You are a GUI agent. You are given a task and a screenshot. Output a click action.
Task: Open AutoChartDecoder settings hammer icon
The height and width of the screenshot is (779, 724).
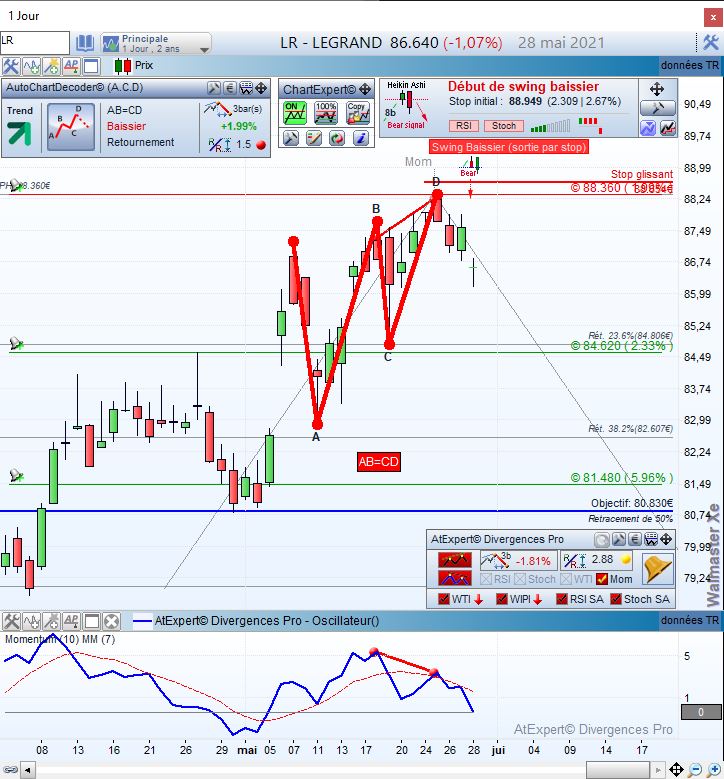pos(214,88)
